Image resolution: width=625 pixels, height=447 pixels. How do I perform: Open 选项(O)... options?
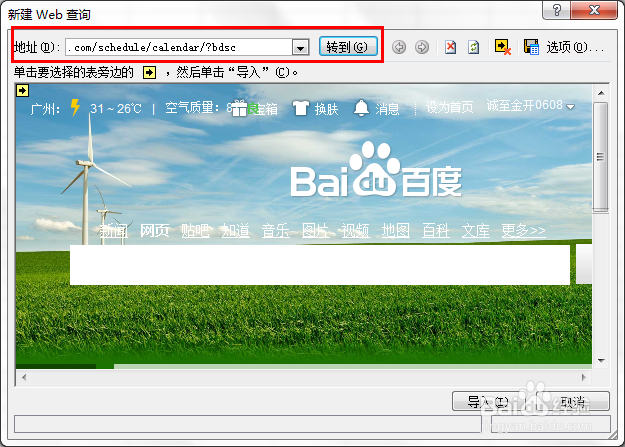pos(575,47)
